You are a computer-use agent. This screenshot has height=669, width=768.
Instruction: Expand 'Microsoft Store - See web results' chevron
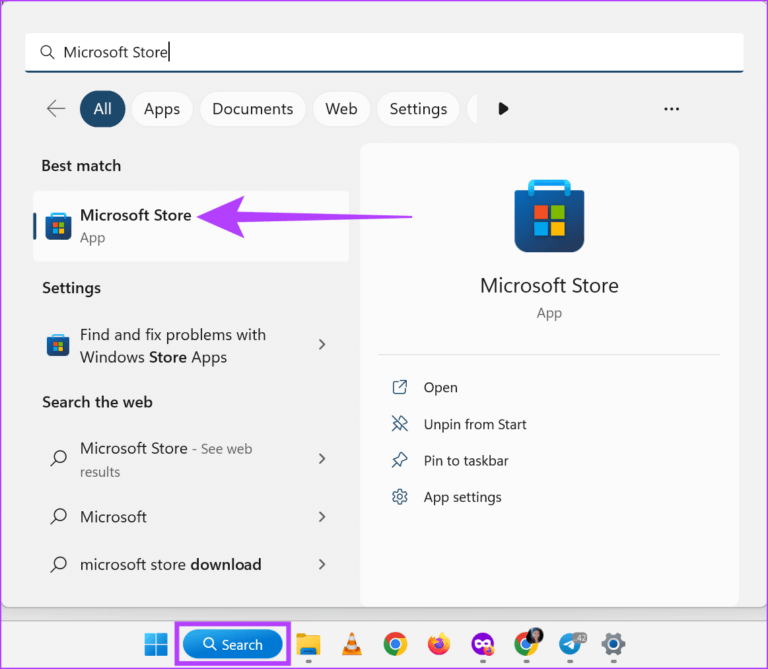pyautogui.click(x=322, y=458)
